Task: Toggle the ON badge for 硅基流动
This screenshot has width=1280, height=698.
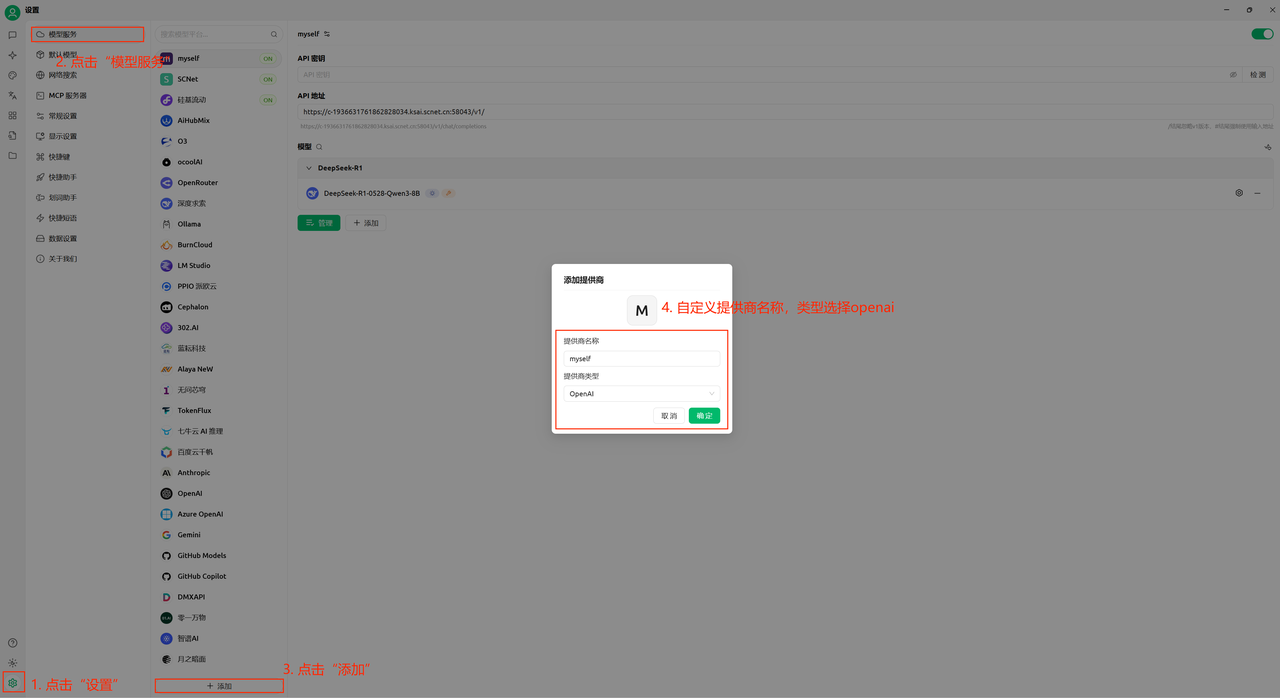Action: (x=268, y=100)
